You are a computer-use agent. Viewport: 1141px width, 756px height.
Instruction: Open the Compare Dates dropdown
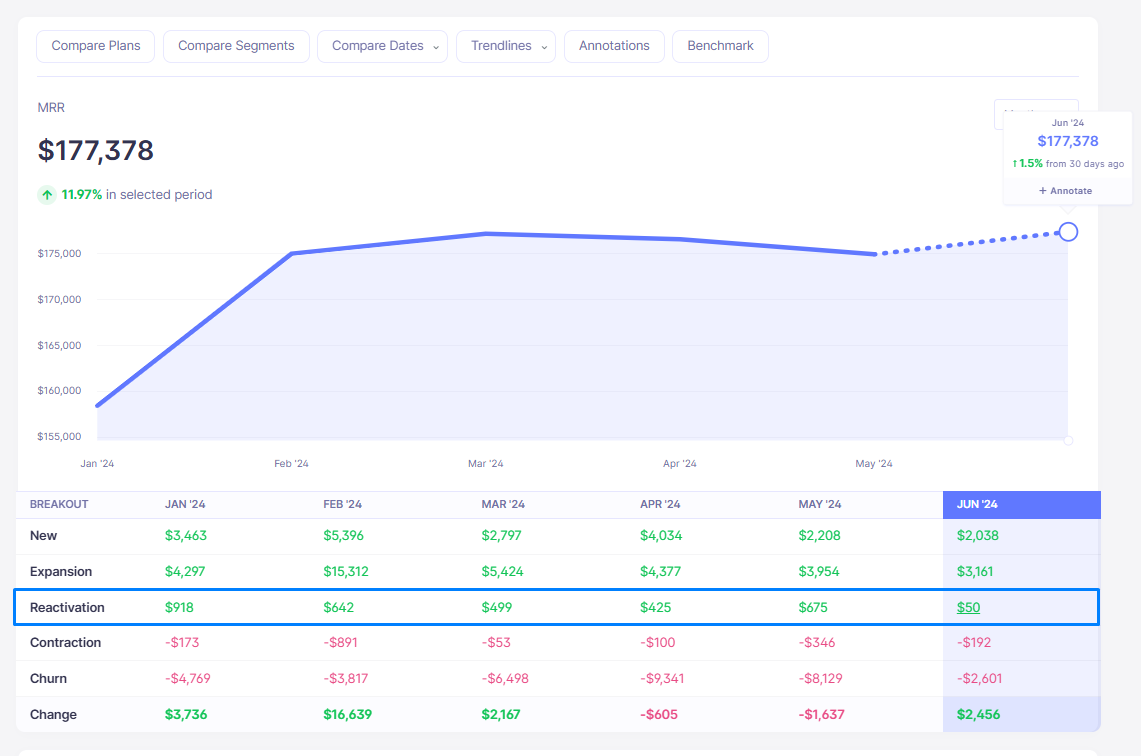[x=382, y=46]
